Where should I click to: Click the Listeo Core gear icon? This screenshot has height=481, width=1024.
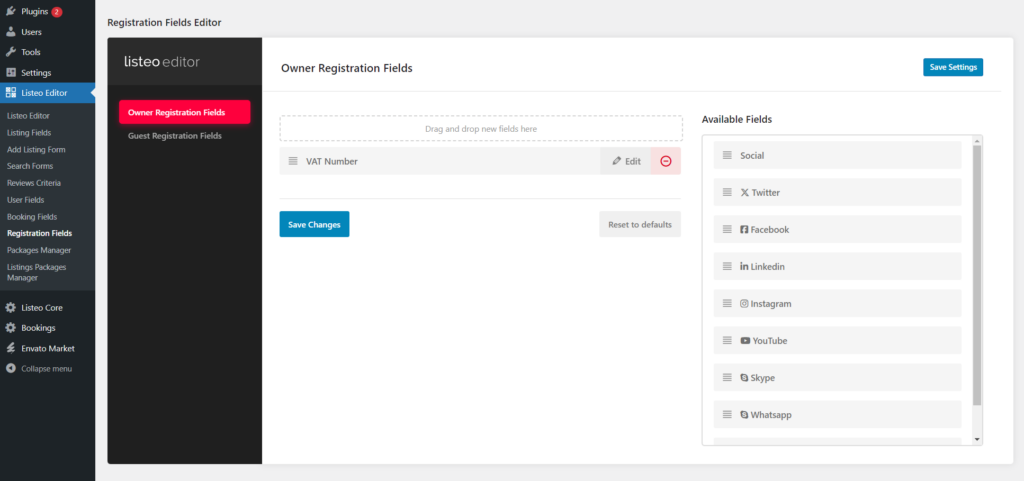(x=11, y=307)
